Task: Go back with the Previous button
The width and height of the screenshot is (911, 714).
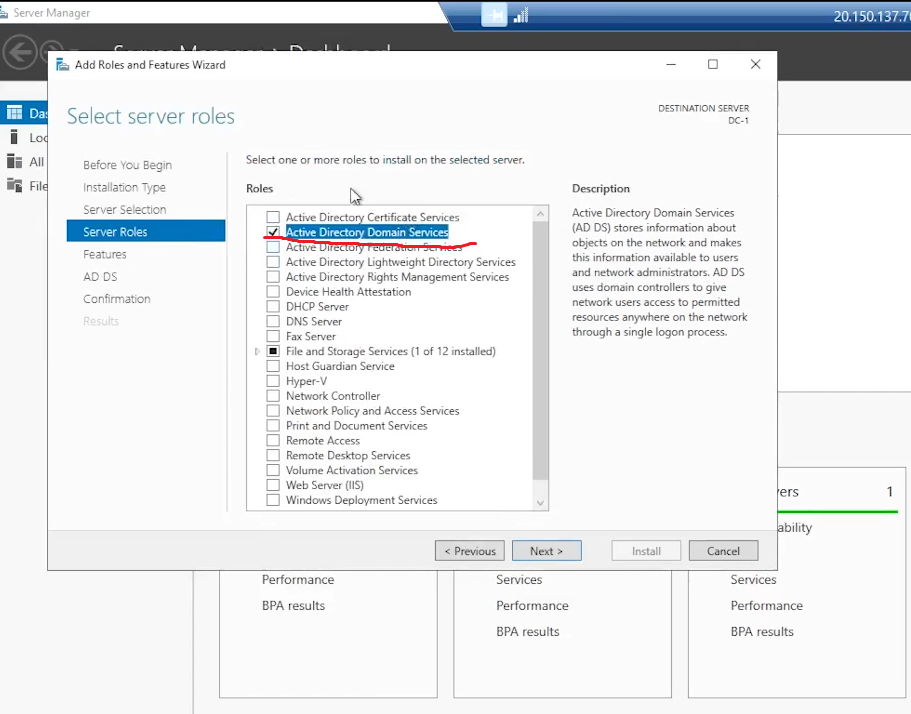Action: (x=469, y=551)
